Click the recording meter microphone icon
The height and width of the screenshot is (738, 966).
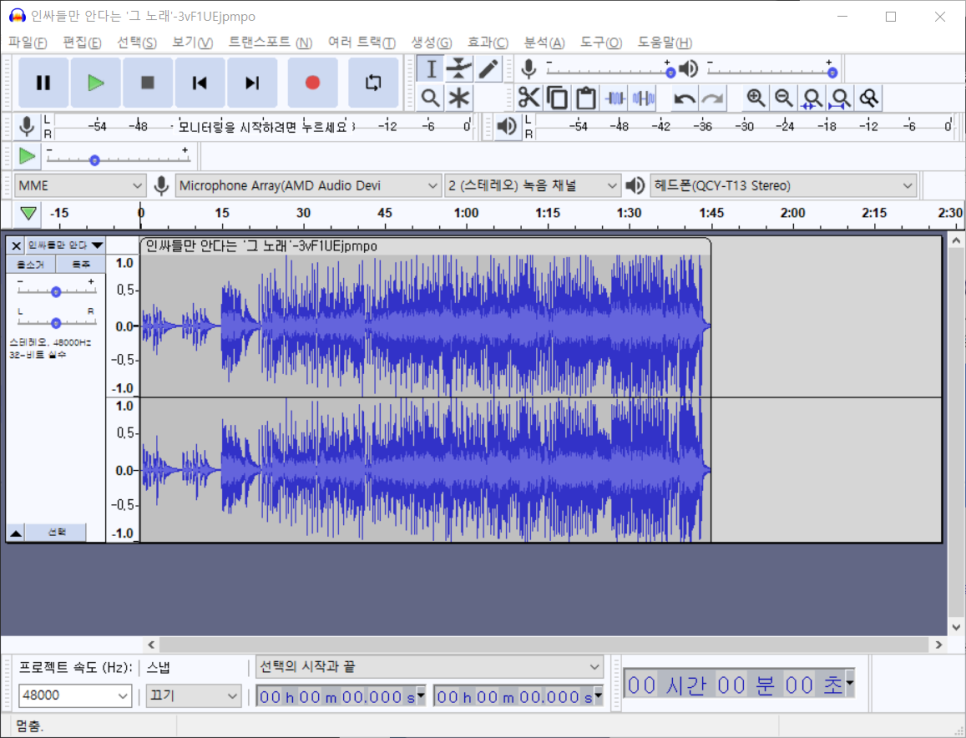click(26, 126)
